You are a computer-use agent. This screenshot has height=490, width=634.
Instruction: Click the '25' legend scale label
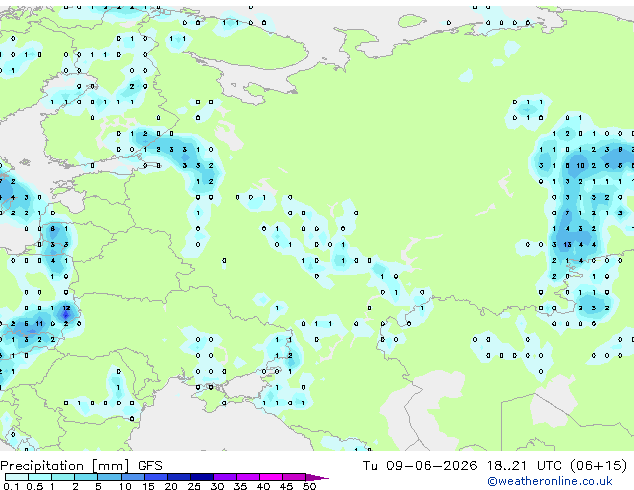tap(194, 486)
